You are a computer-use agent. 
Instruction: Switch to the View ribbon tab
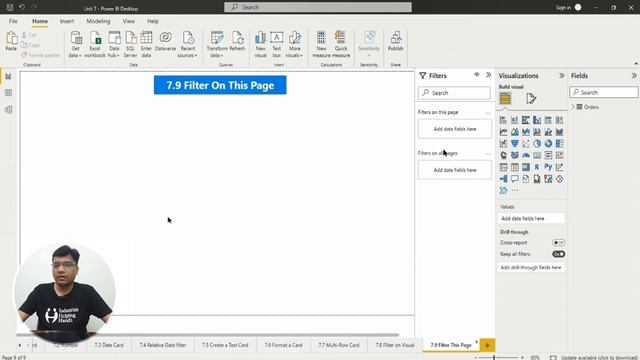pyautogui.click(x=129, y=21)
